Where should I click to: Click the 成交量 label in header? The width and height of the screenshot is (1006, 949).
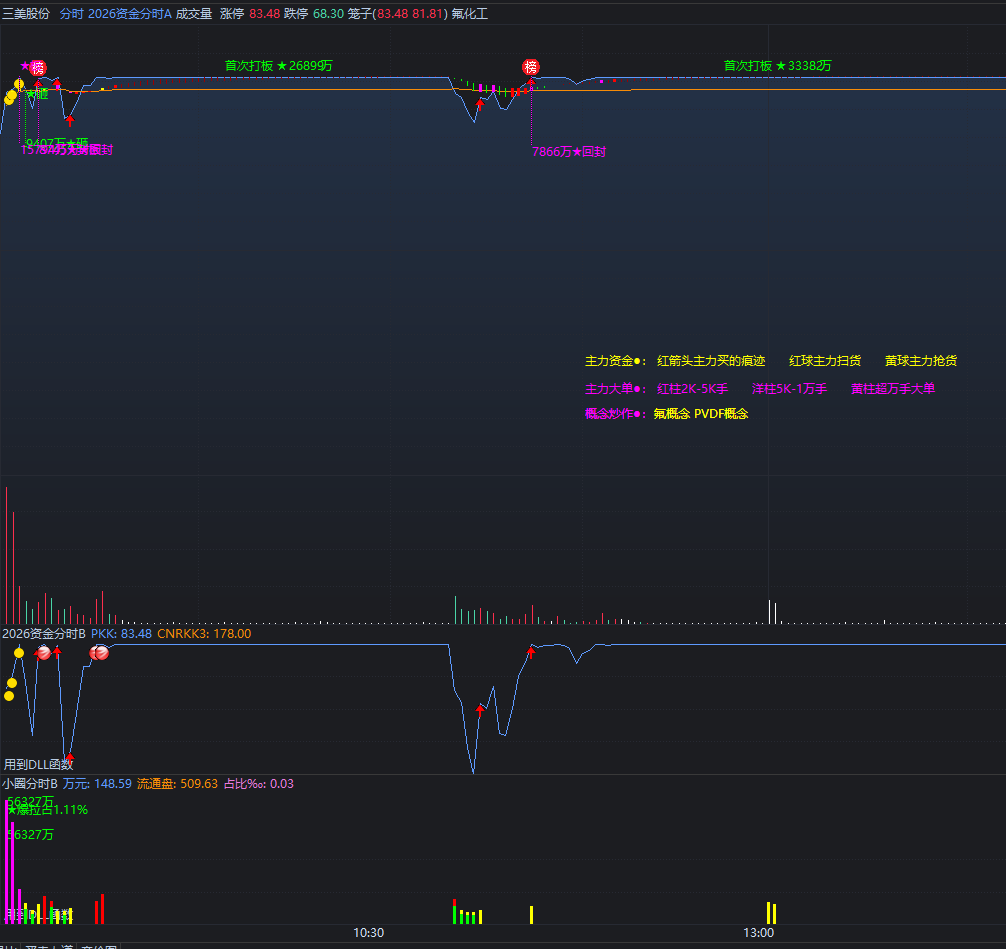click(194, 13)
